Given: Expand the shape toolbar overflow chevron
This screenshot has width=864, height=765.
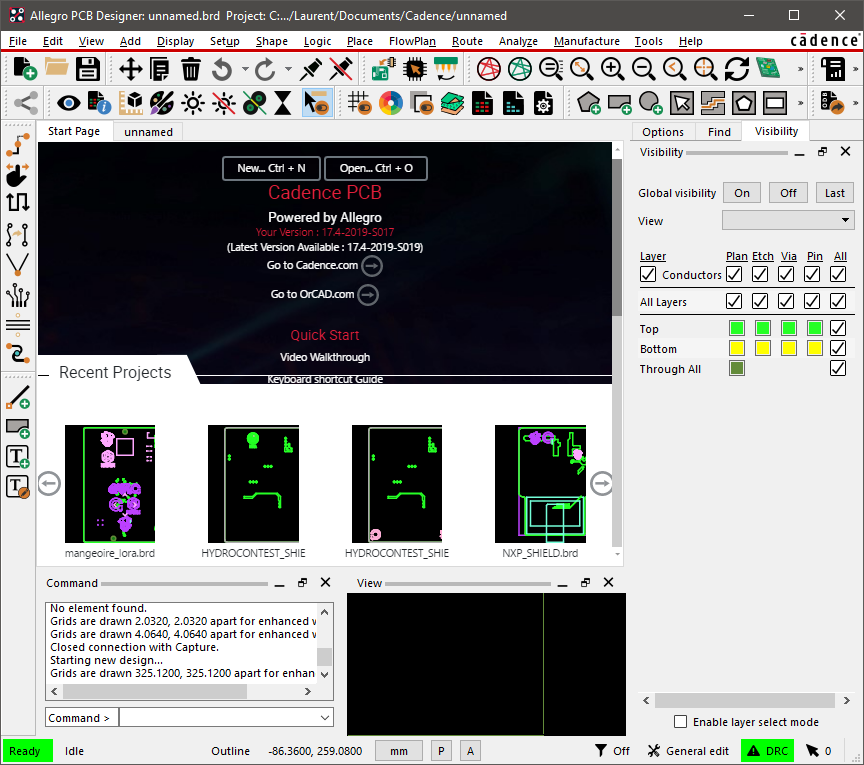Looking at the screenshot, I should pos(801,103).
